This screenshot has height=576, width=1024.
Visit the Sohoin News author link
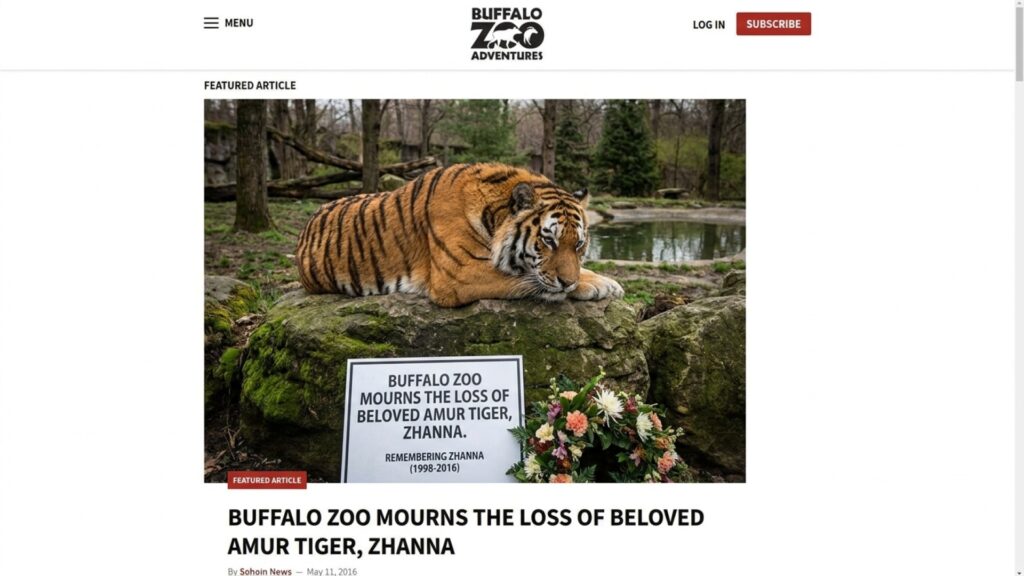click(265, 571)
